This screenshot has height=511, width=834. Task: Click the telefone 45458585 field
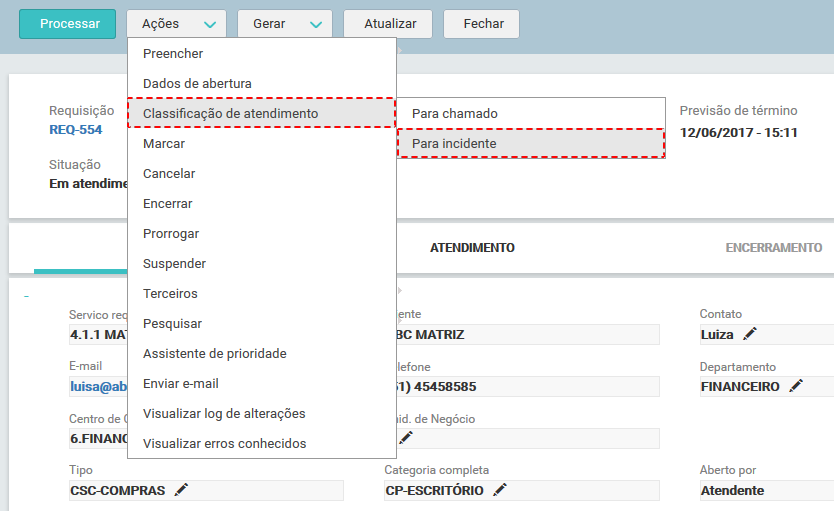pos(528,387)
